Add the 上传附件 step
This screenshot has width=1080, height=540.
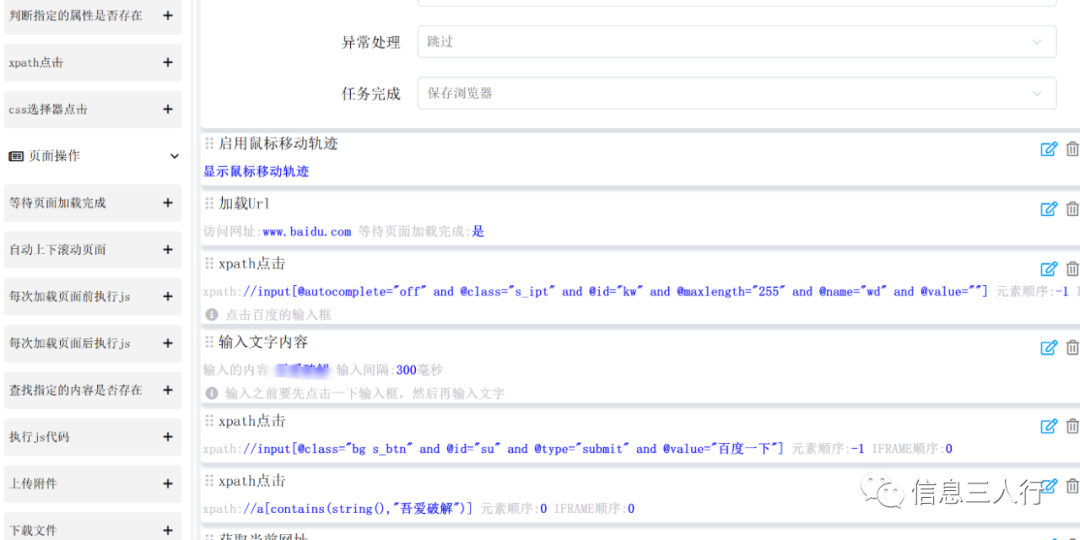(x=167, y=484)
